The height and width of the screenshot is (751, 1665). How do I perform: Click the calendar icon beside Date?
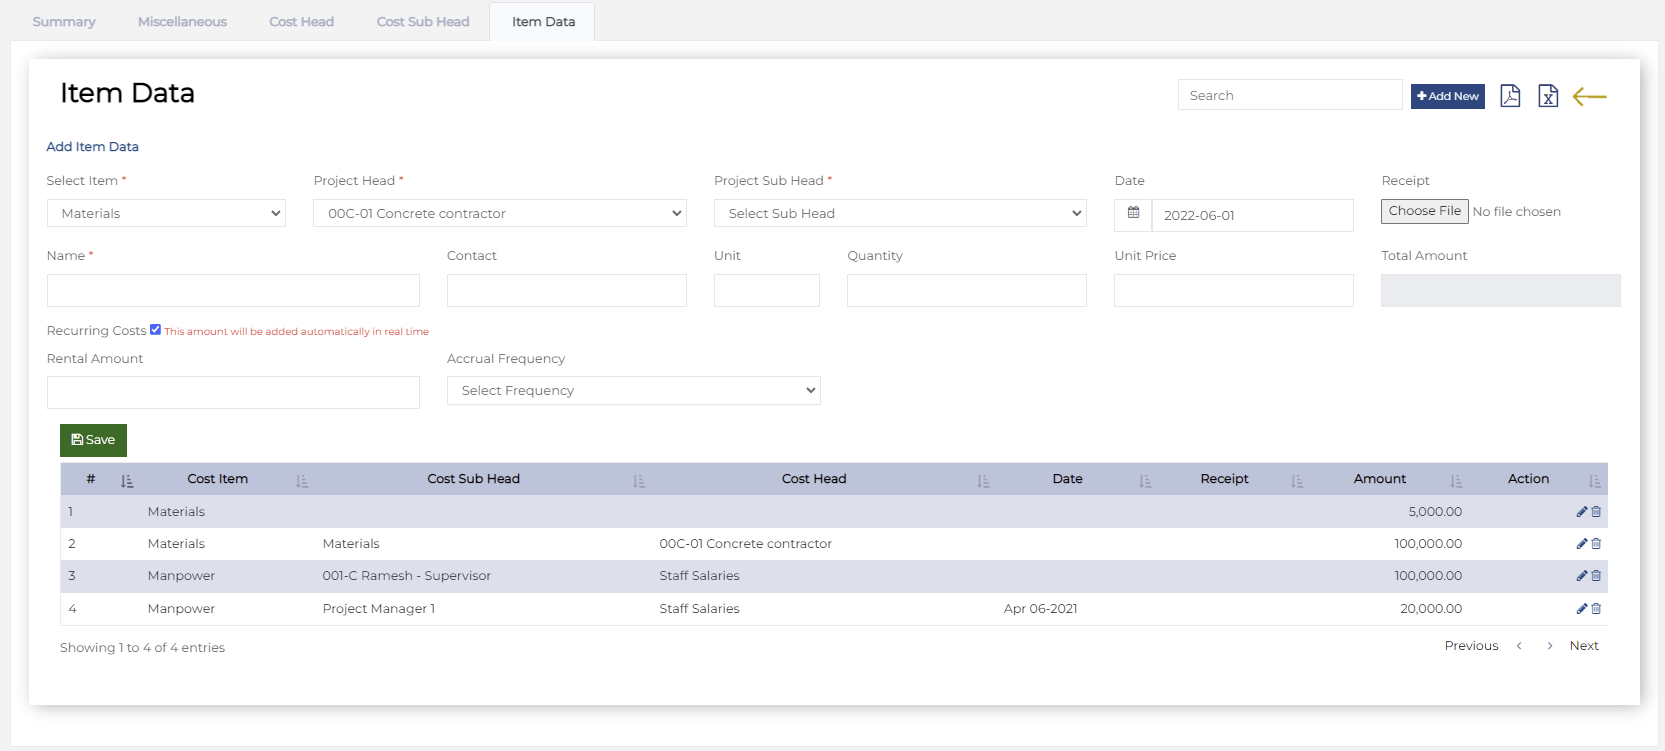(1133, 213)
